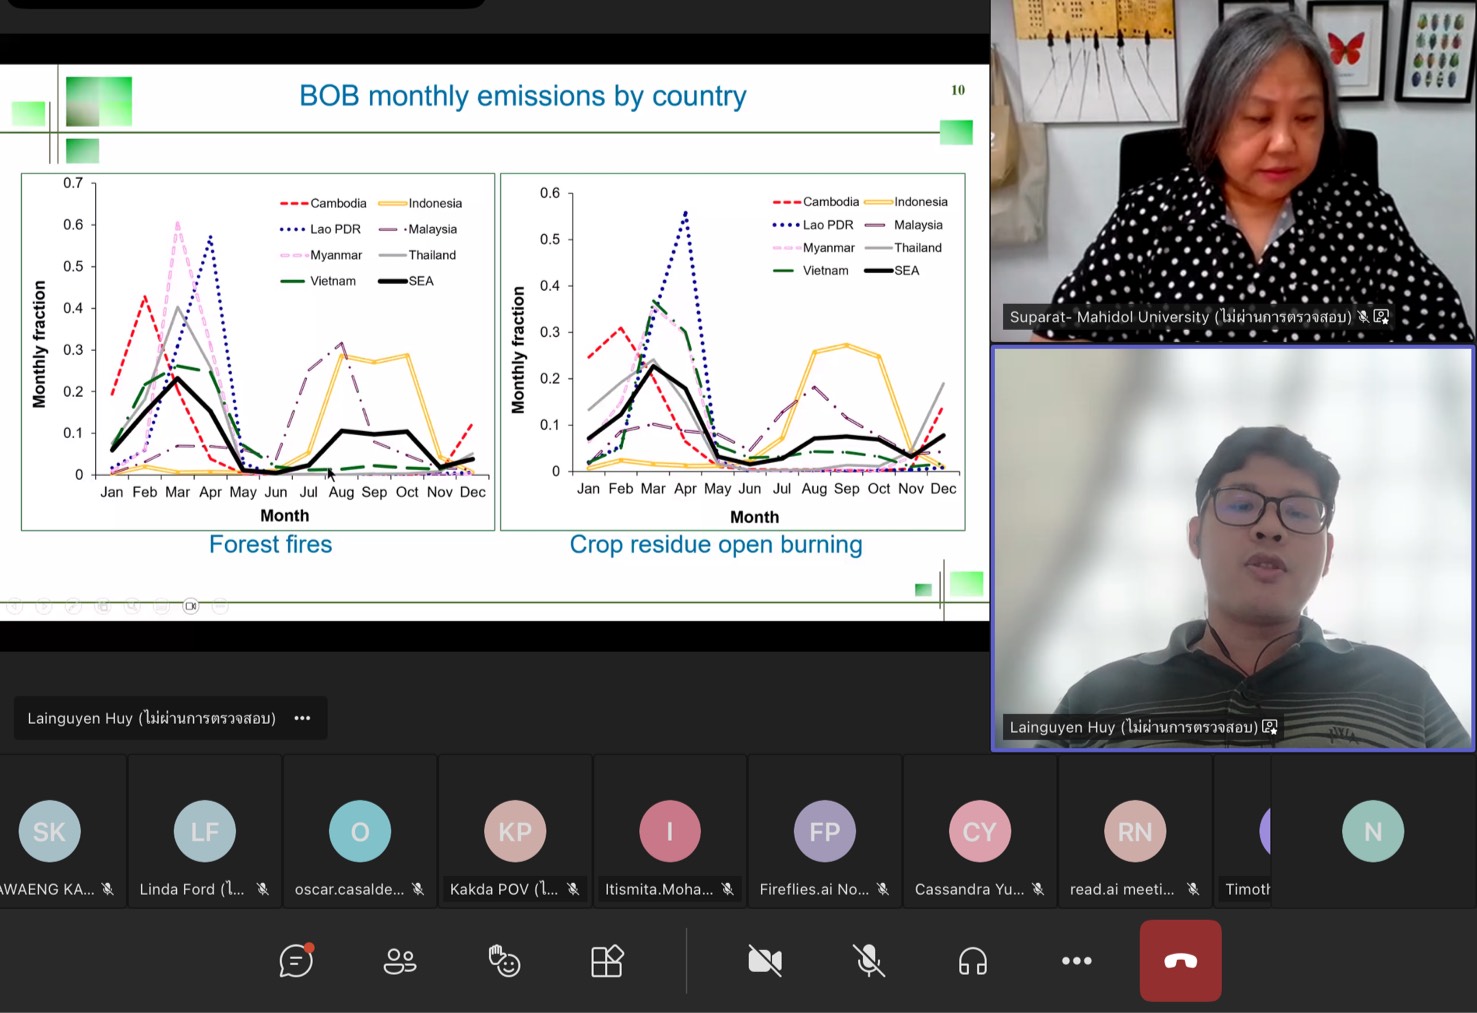This screenshot has height=1013, width=1477.
Task: Hang up with the red leave button
Action: click(x=1180, y=961)
